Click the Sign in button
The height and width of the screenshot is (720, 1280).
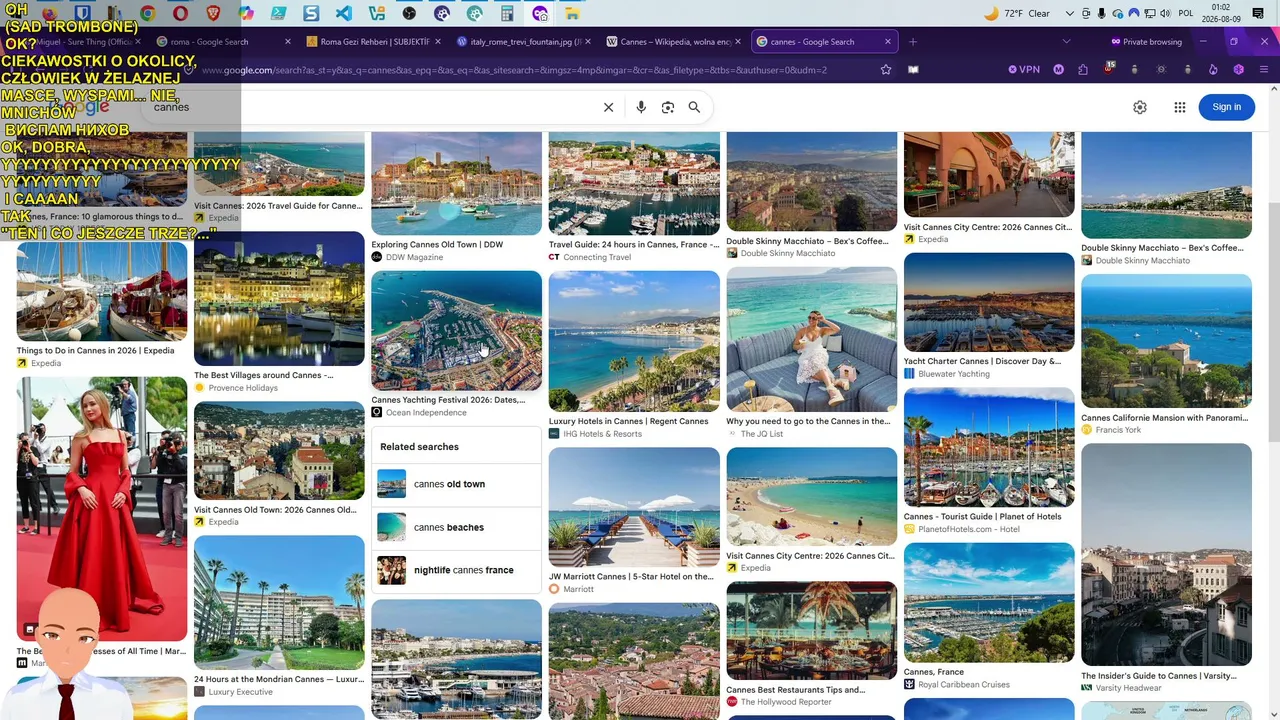coord(1227,107)
